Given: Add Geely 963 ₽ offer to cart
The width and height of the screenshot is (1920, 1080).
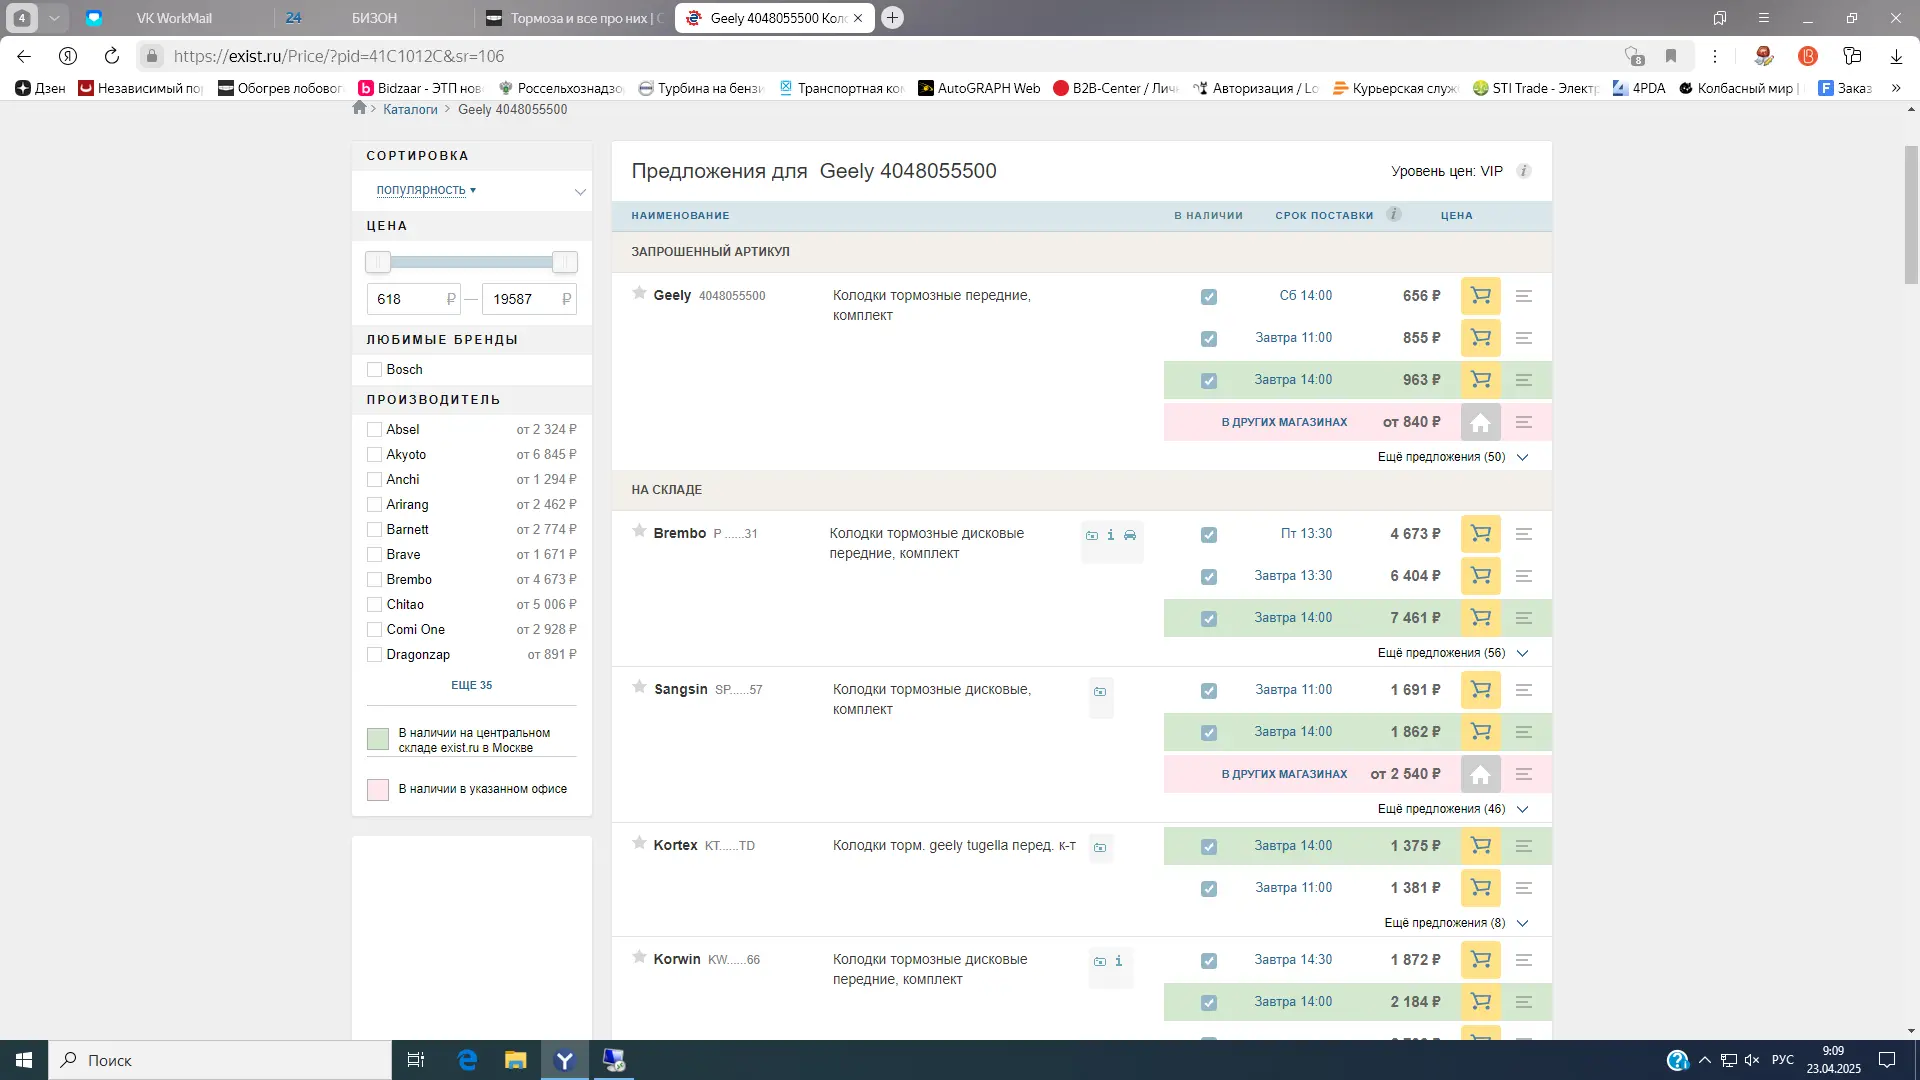Looking at the screenshot, I should (x=1480, y=380).
